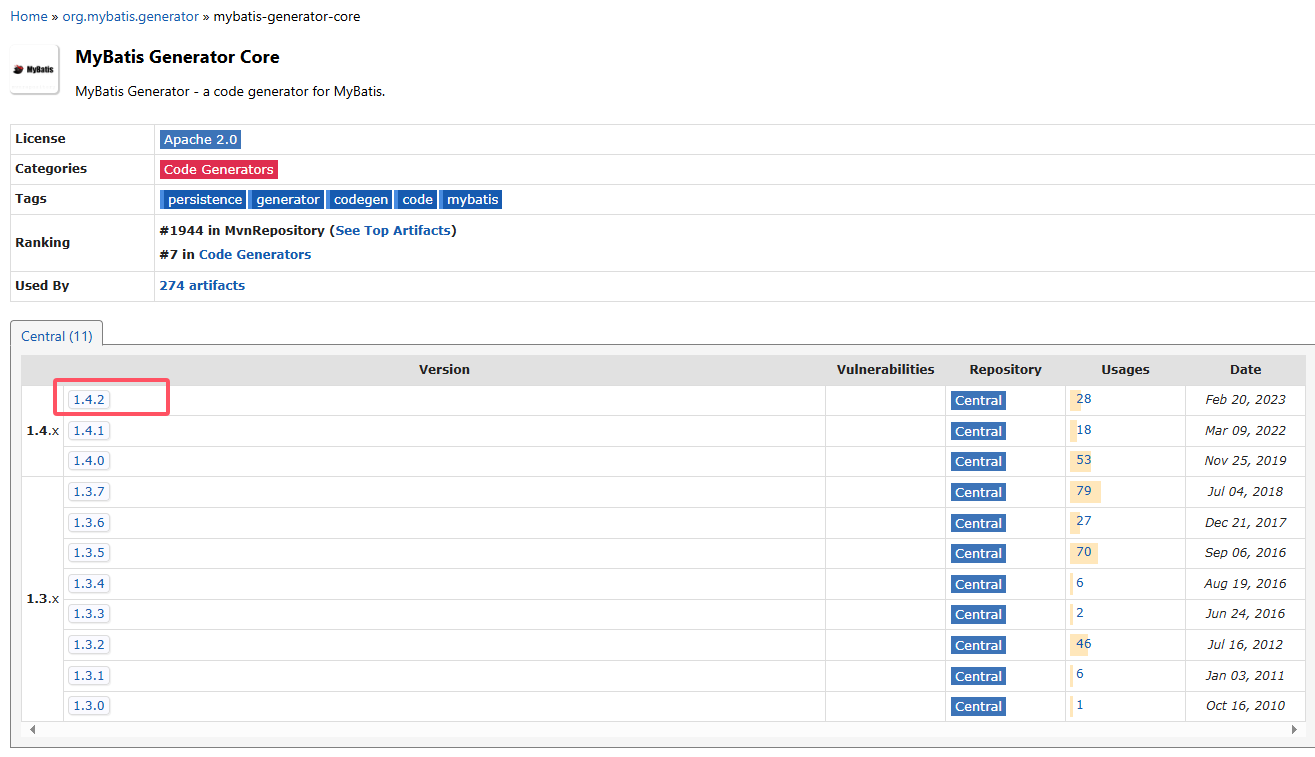Click the Central badge for version 1.3.5
The height and width of the screenshot is (757, 1315).
tap(978, 553)
